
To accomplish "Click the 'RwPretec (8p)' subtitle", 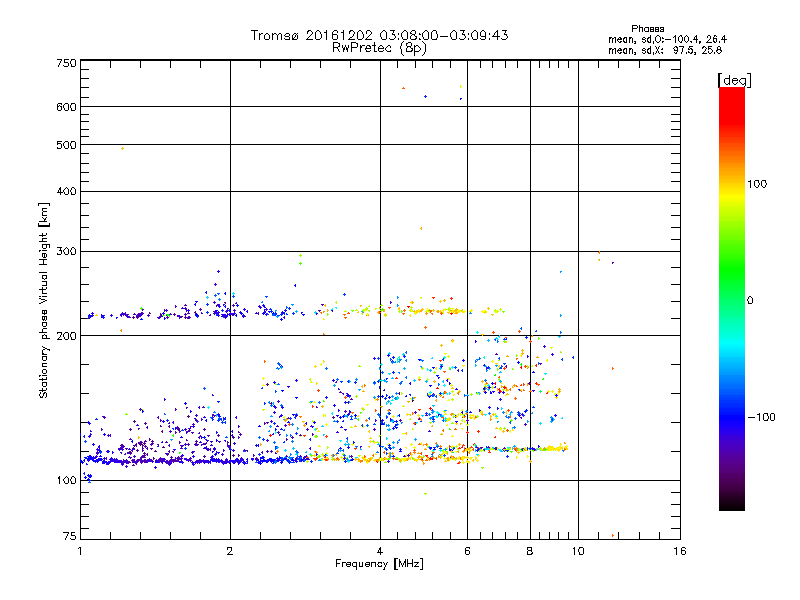I will click(379, 48).
